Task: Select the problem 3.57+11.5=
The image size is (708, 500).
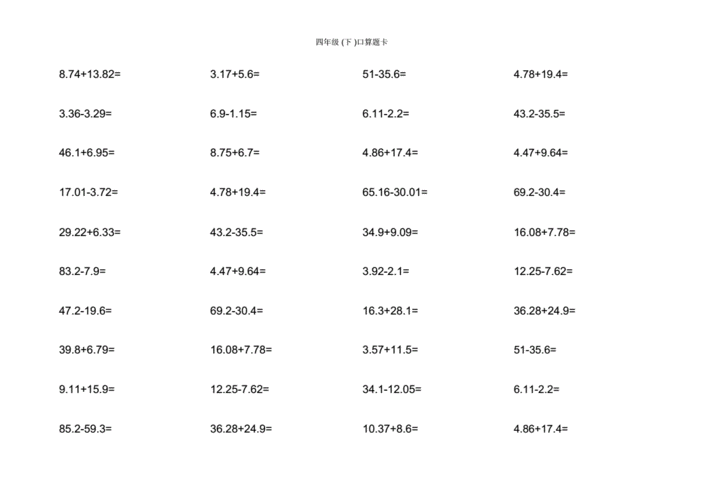Action: click(390, 350)
